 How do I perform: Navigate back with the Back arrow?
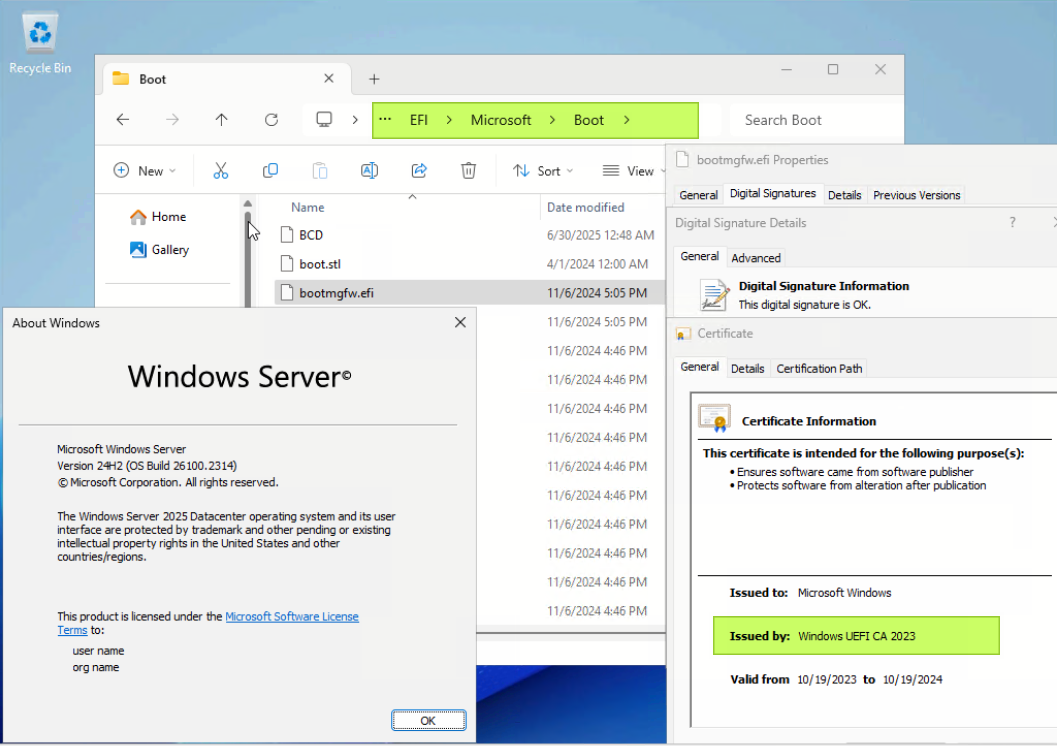pyautogui.click(x=123, y=120)
